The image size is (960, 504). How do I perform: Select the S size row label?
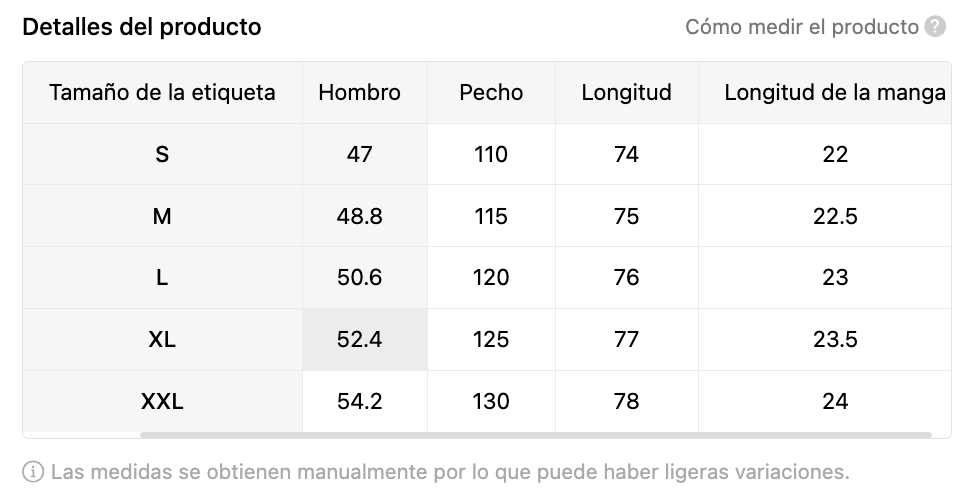pos(162,155)
